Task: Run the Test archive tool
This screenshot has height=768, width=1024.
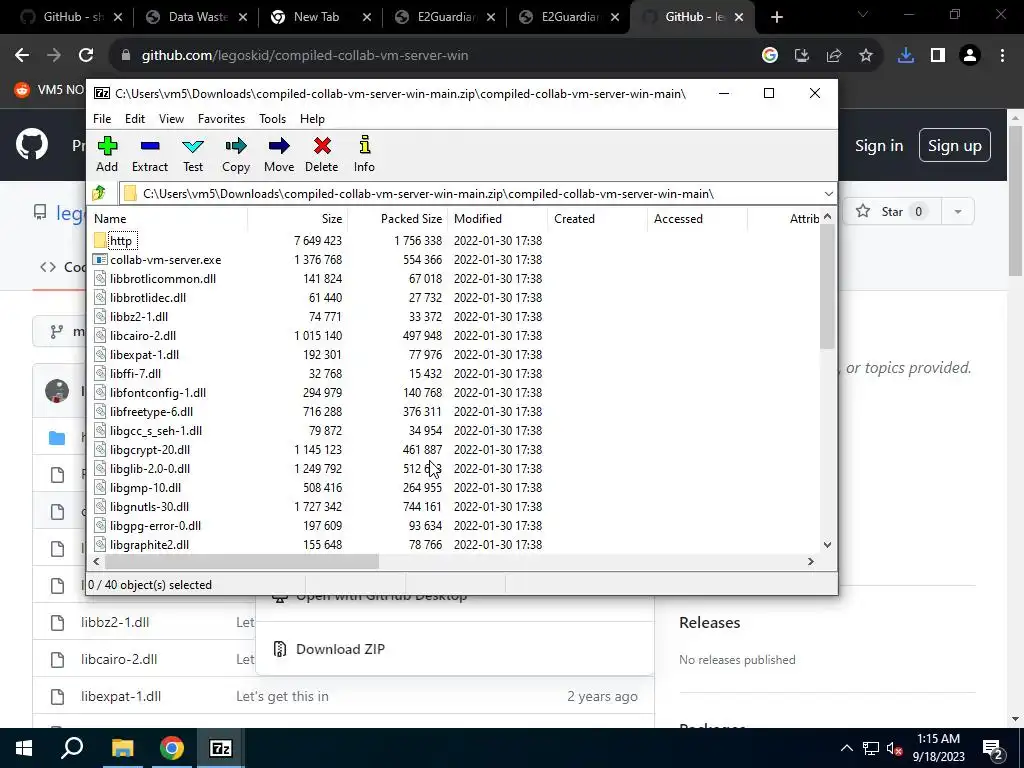Action: pos(193,154)
